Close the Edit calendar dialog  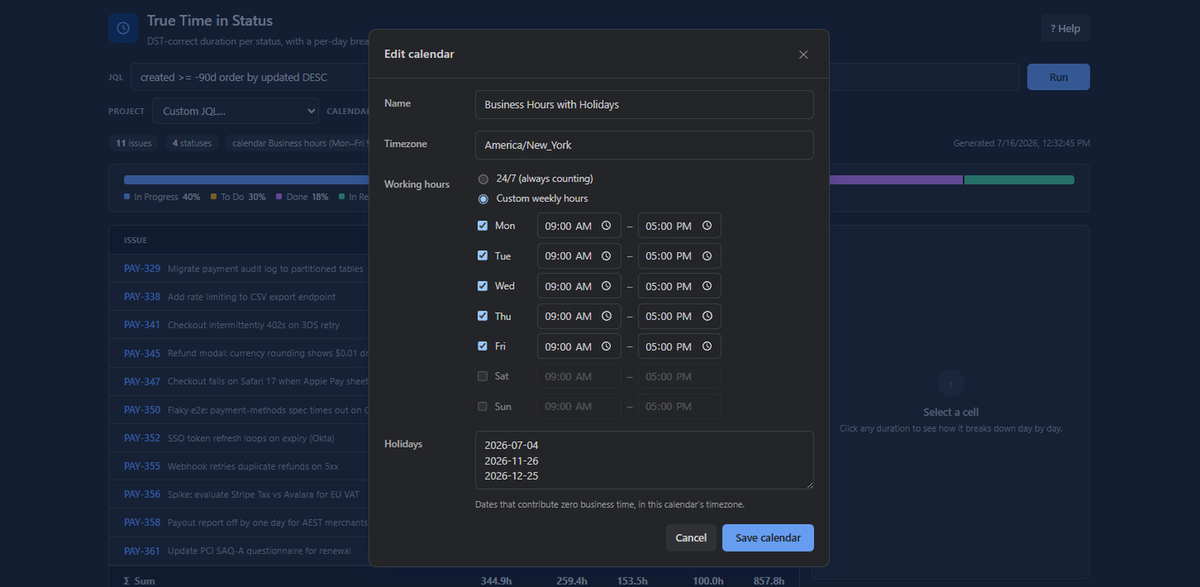[803, 54]
